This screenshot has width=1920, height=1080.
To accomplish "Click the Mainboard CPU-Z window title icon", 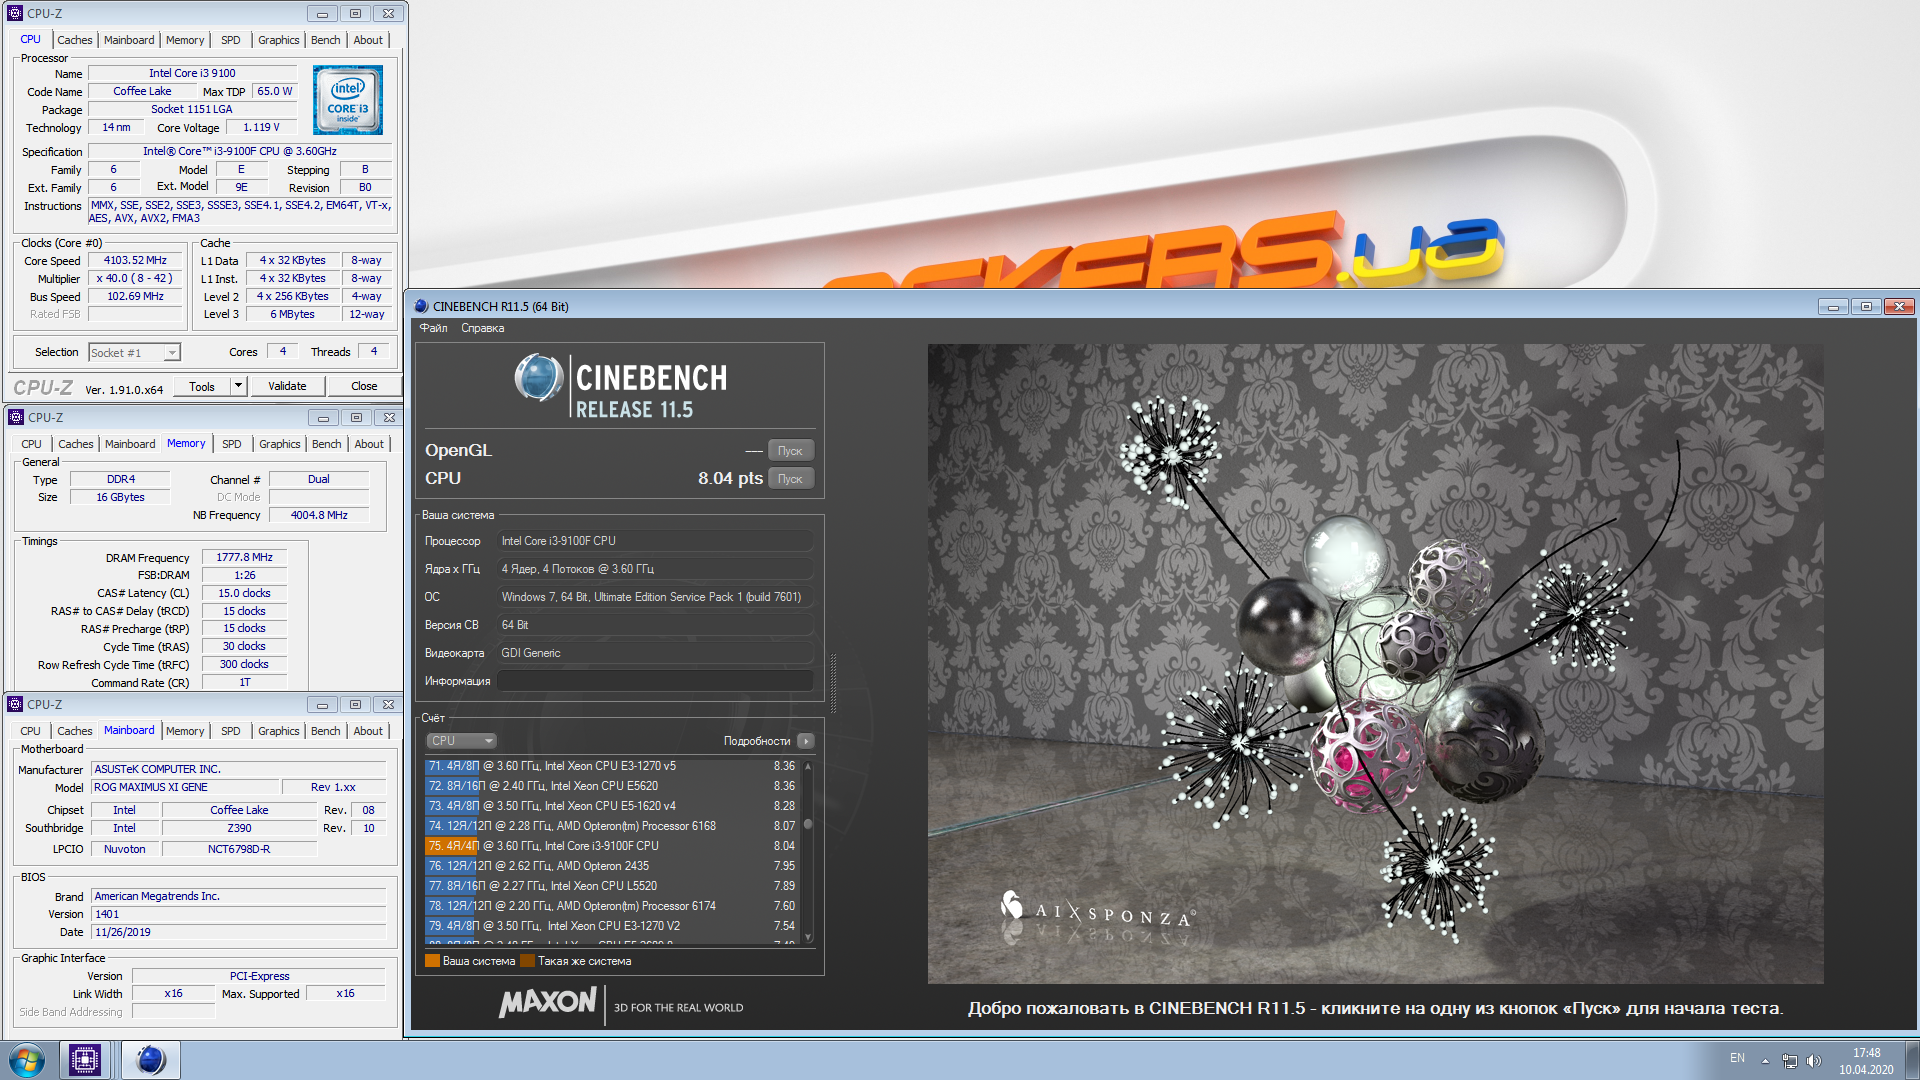I will (x=15, y=704).
